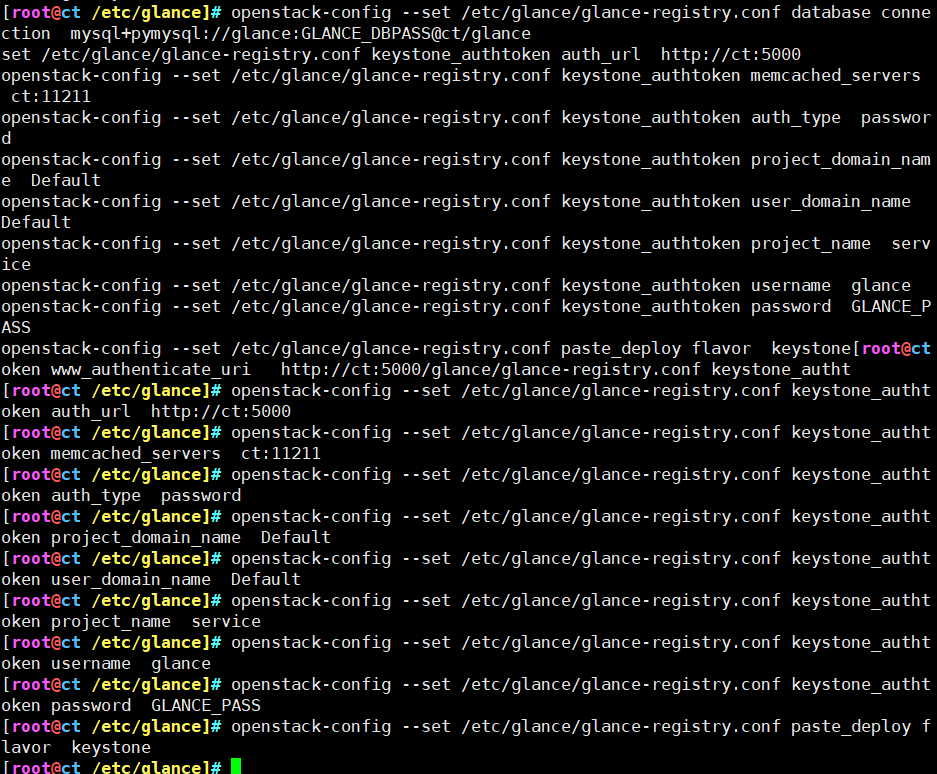937x774 pixels.
Task: Click the truncated "GLANCE_P" at a line end
Action: [891, 307]
